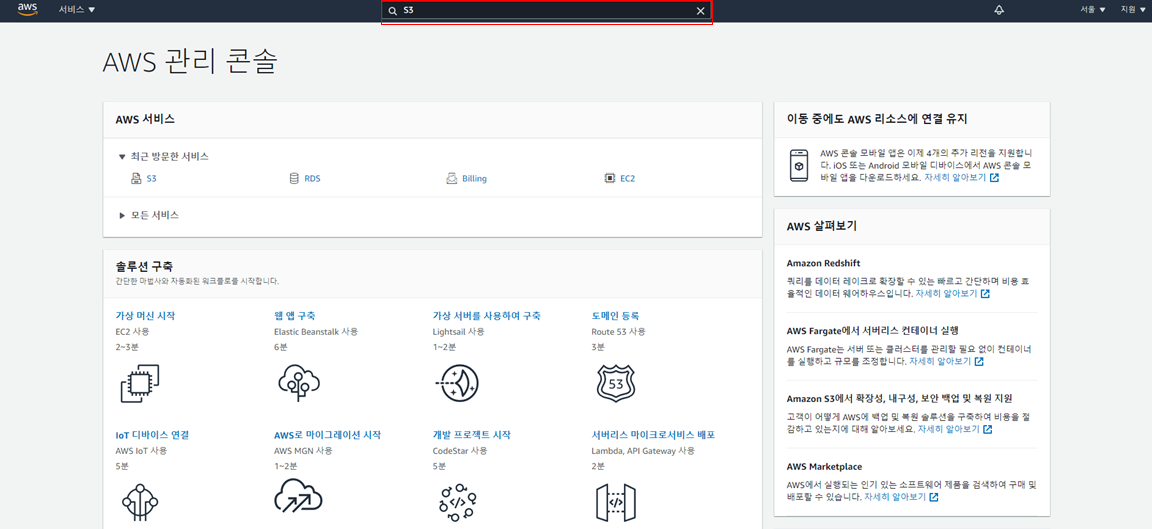Click 도메인 등록 link
The width and height of the screenshot is (1152, 529).
coord(615,316)
